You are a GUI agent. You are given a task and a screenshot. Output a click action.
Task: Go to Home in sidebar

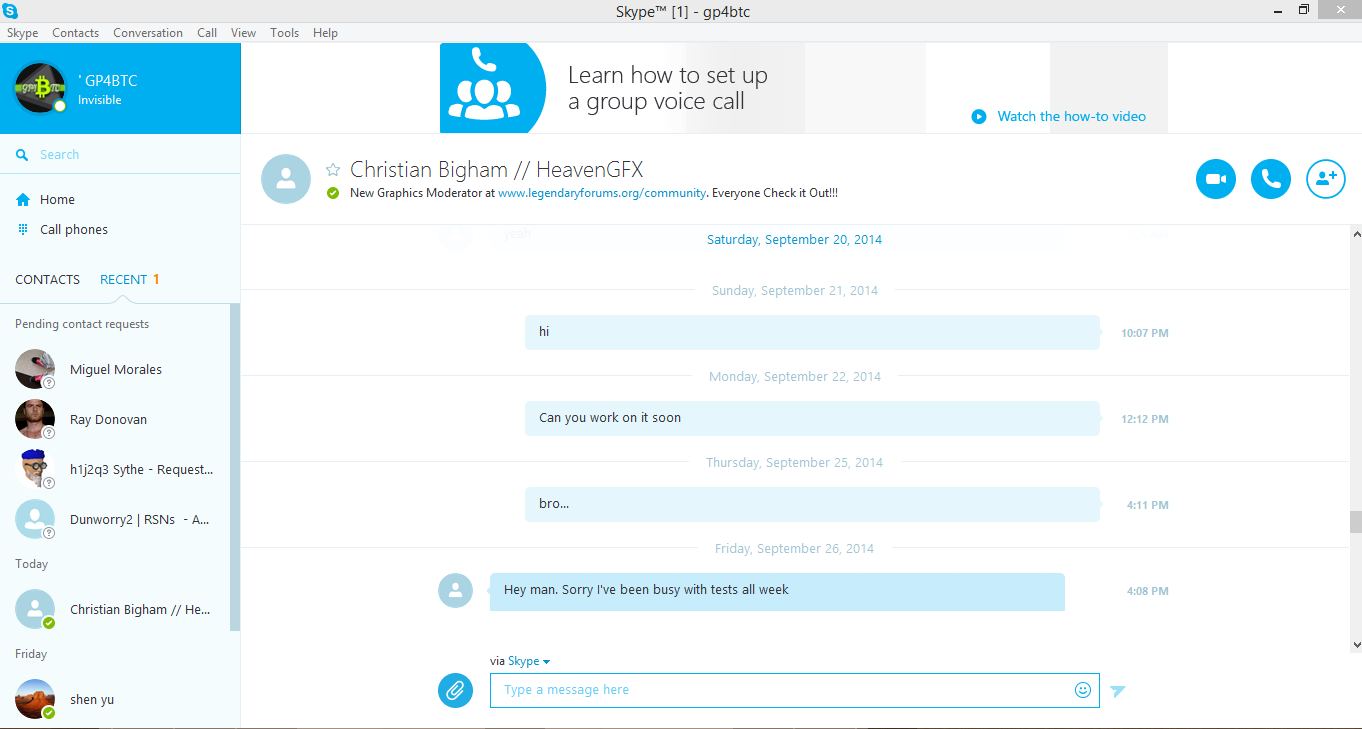click(57, 200)
